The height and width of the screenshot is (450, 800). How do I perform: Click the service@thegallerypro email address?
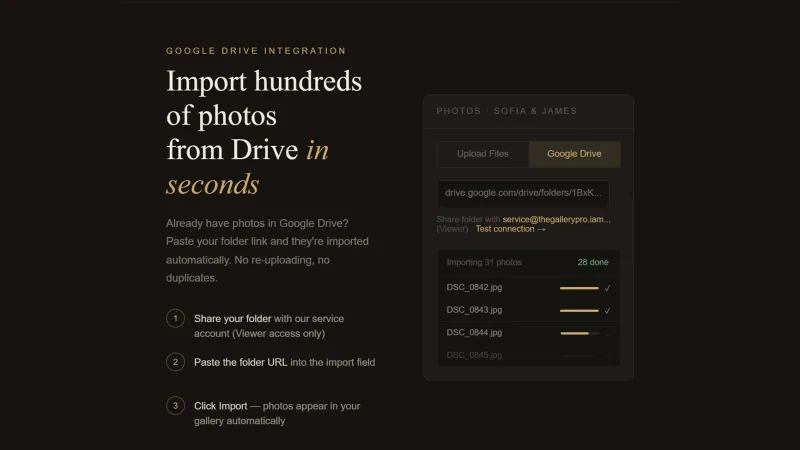click(556, 219)
